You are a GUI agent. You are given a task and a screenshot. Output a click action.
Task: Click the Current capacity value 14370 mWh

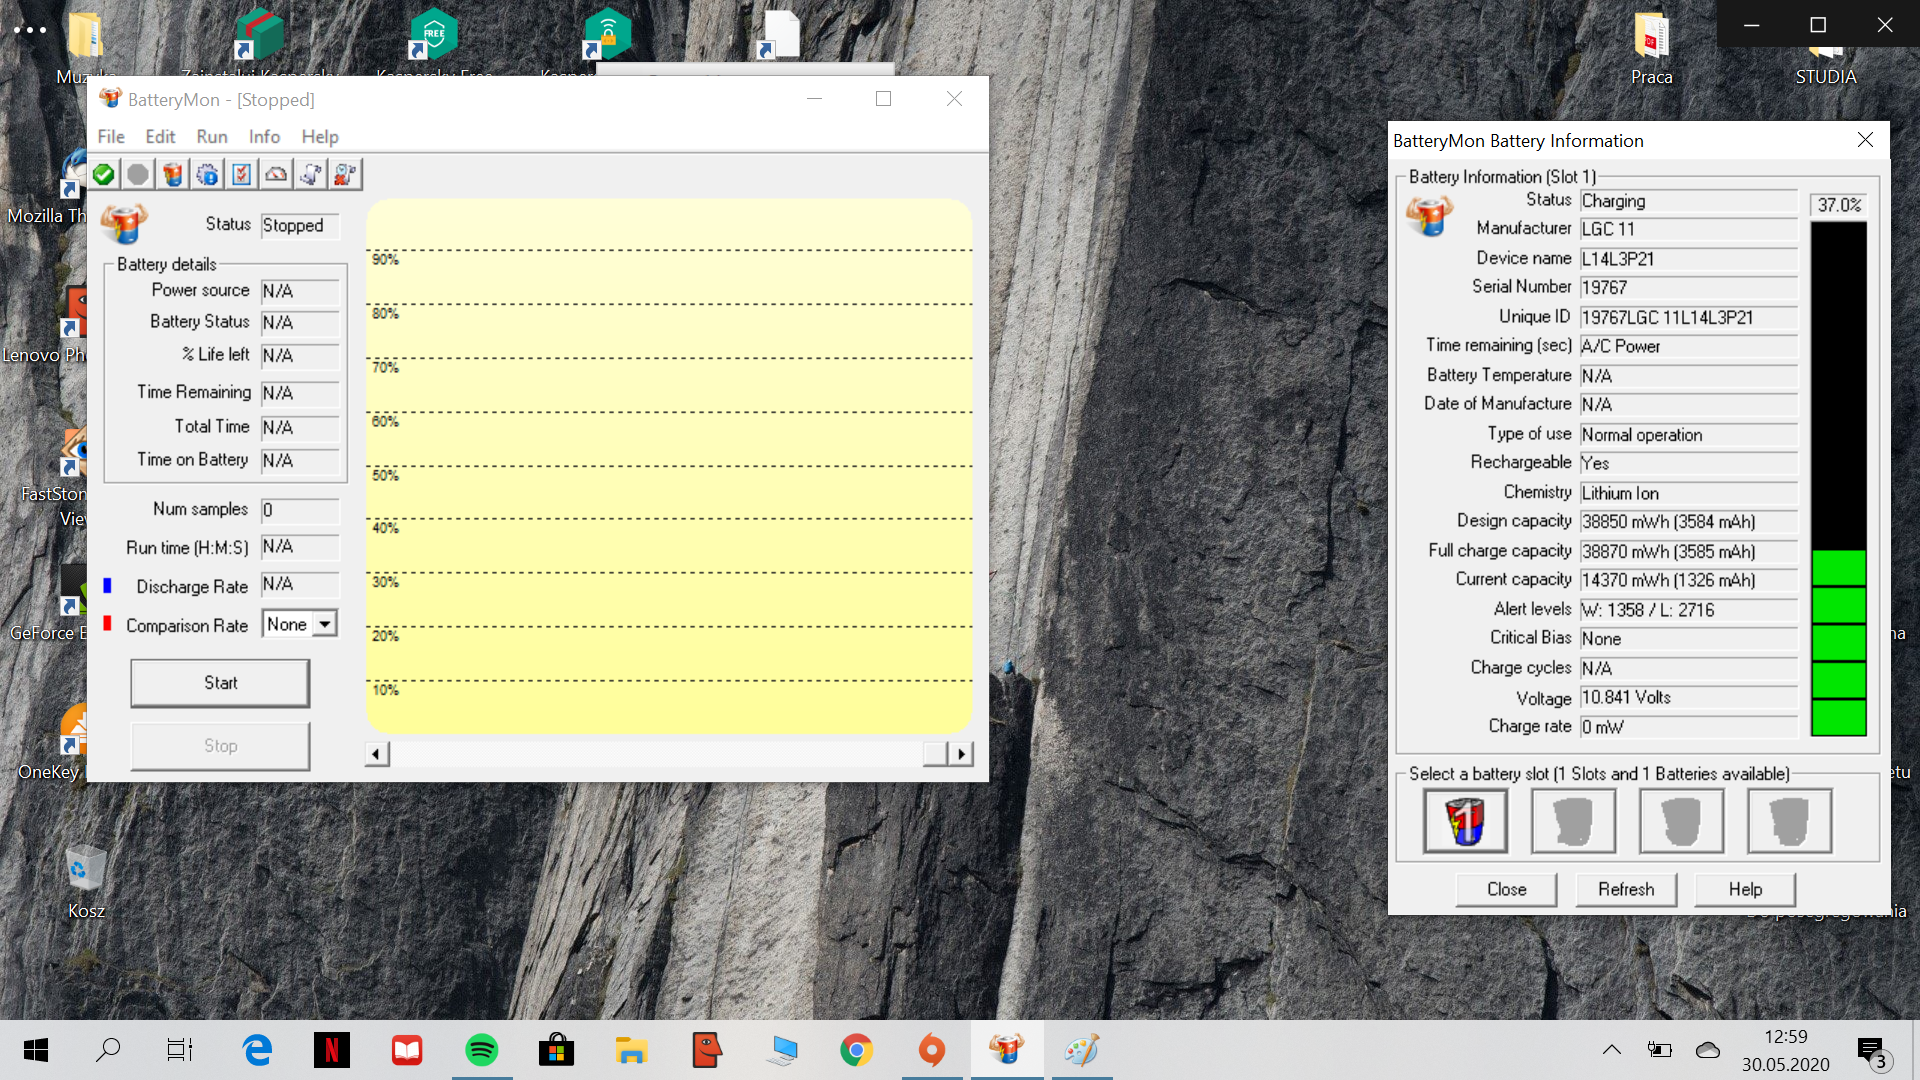(x=1688, y=580)
